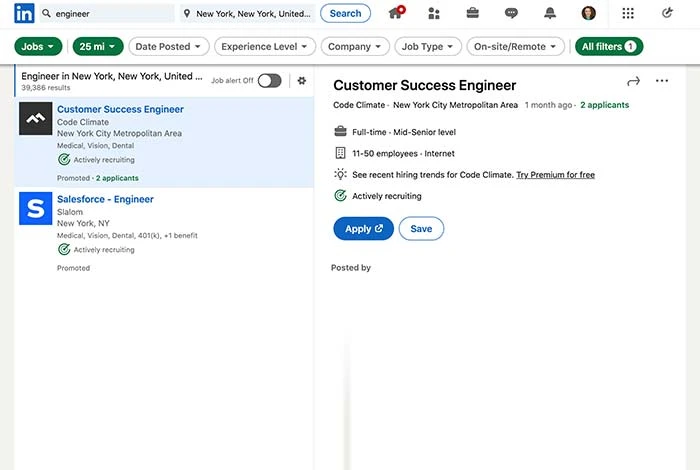Apply to Customer Success Engineer job

click(x=363, y=229)
